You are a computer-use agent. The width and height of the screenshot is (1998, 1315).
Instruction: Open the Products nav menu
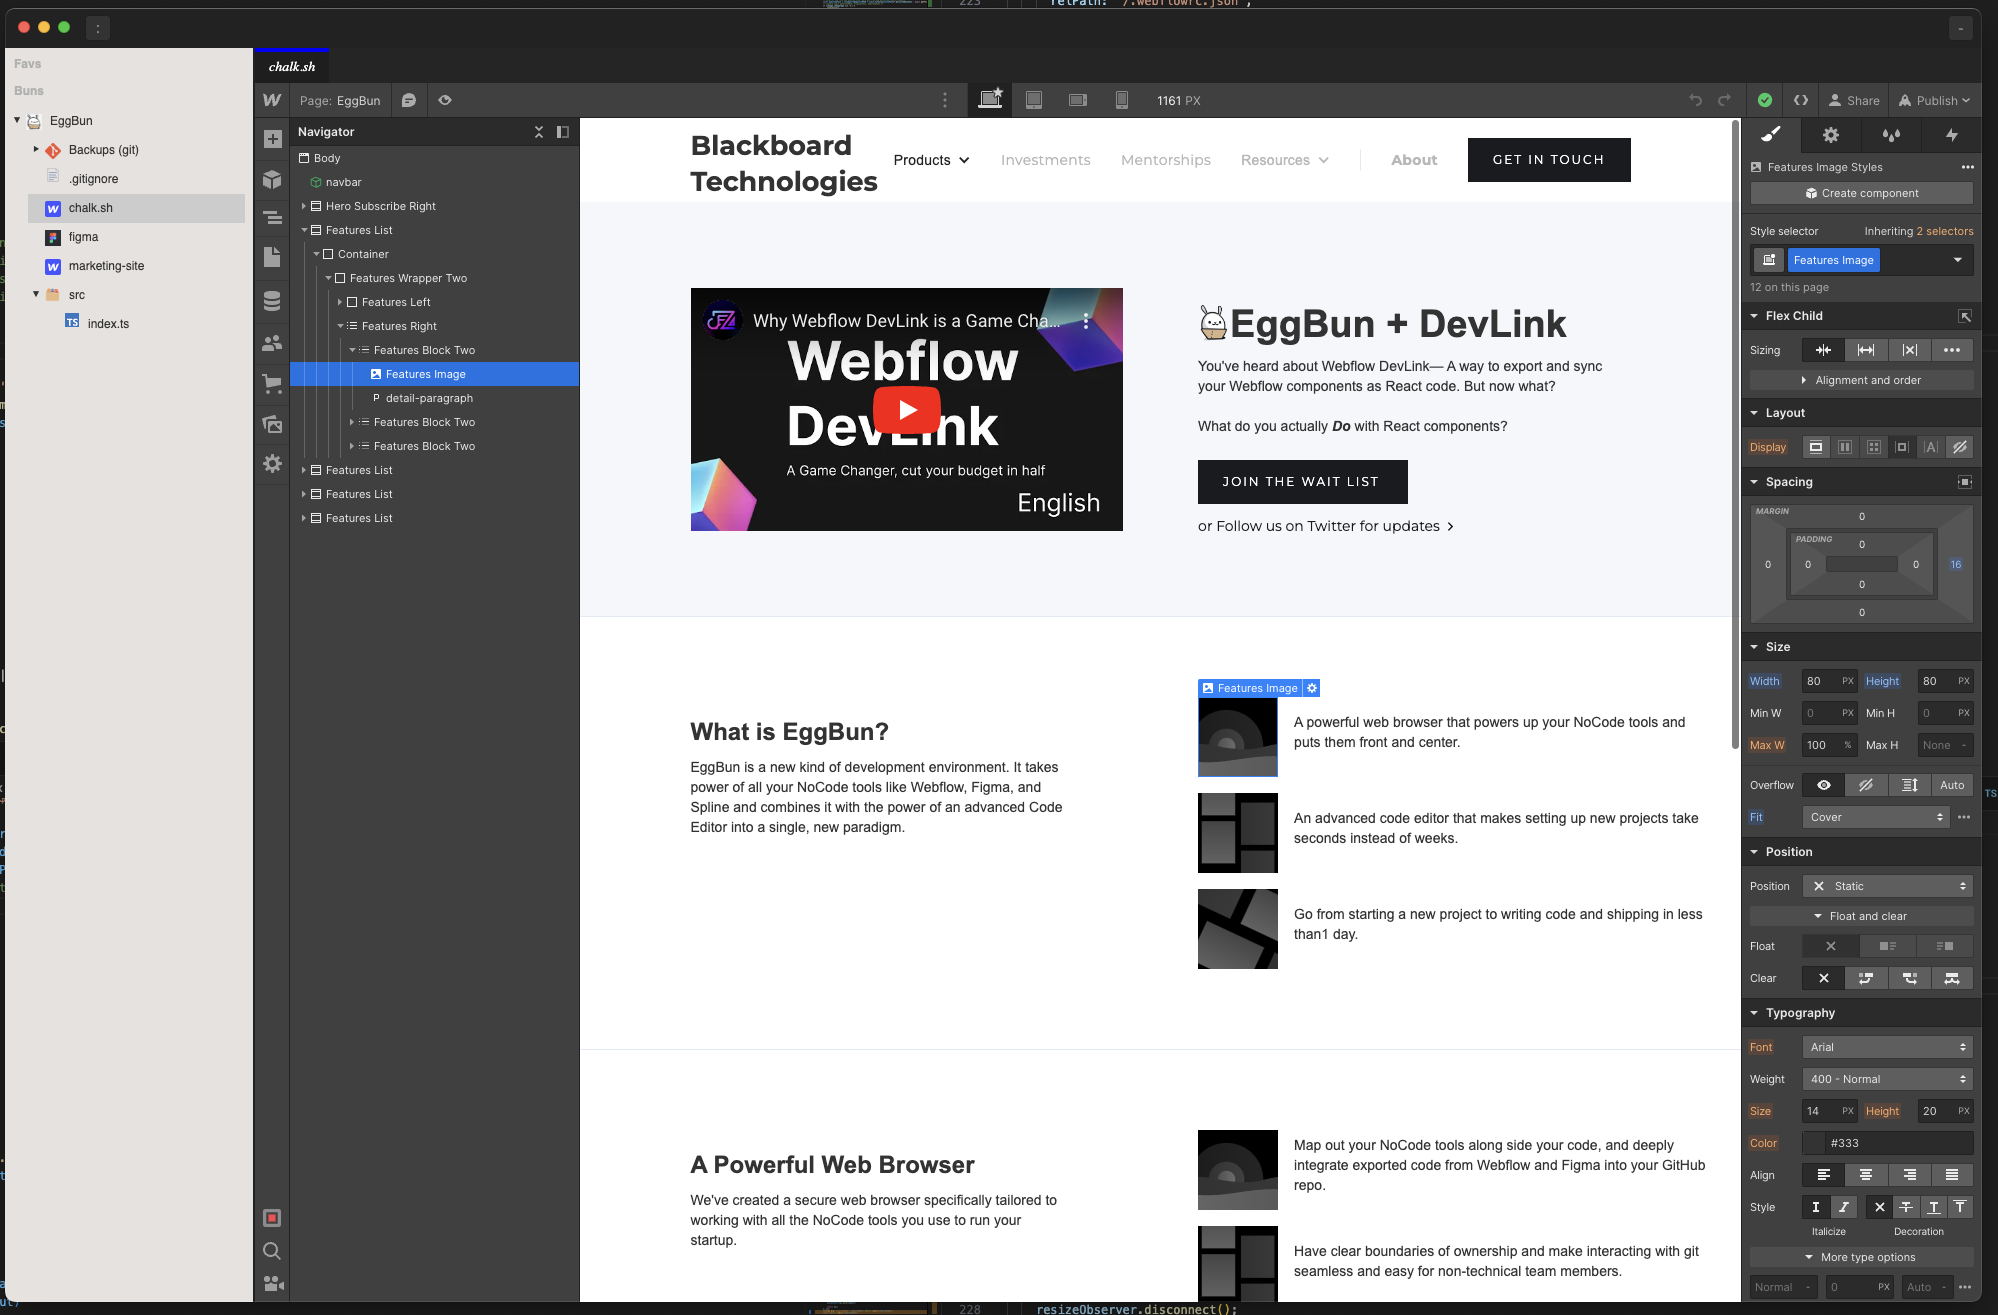click(931, 160)
